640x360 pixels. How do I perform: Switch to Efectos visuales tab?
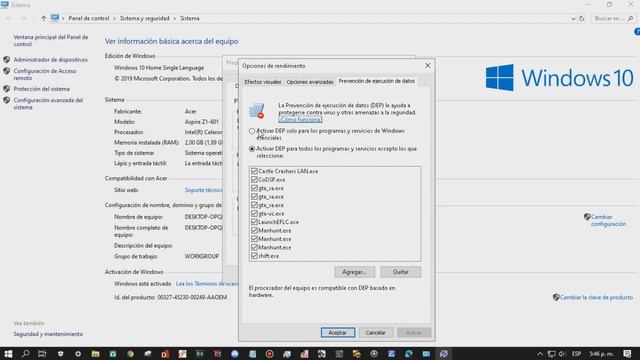click(x=262, y=82)
